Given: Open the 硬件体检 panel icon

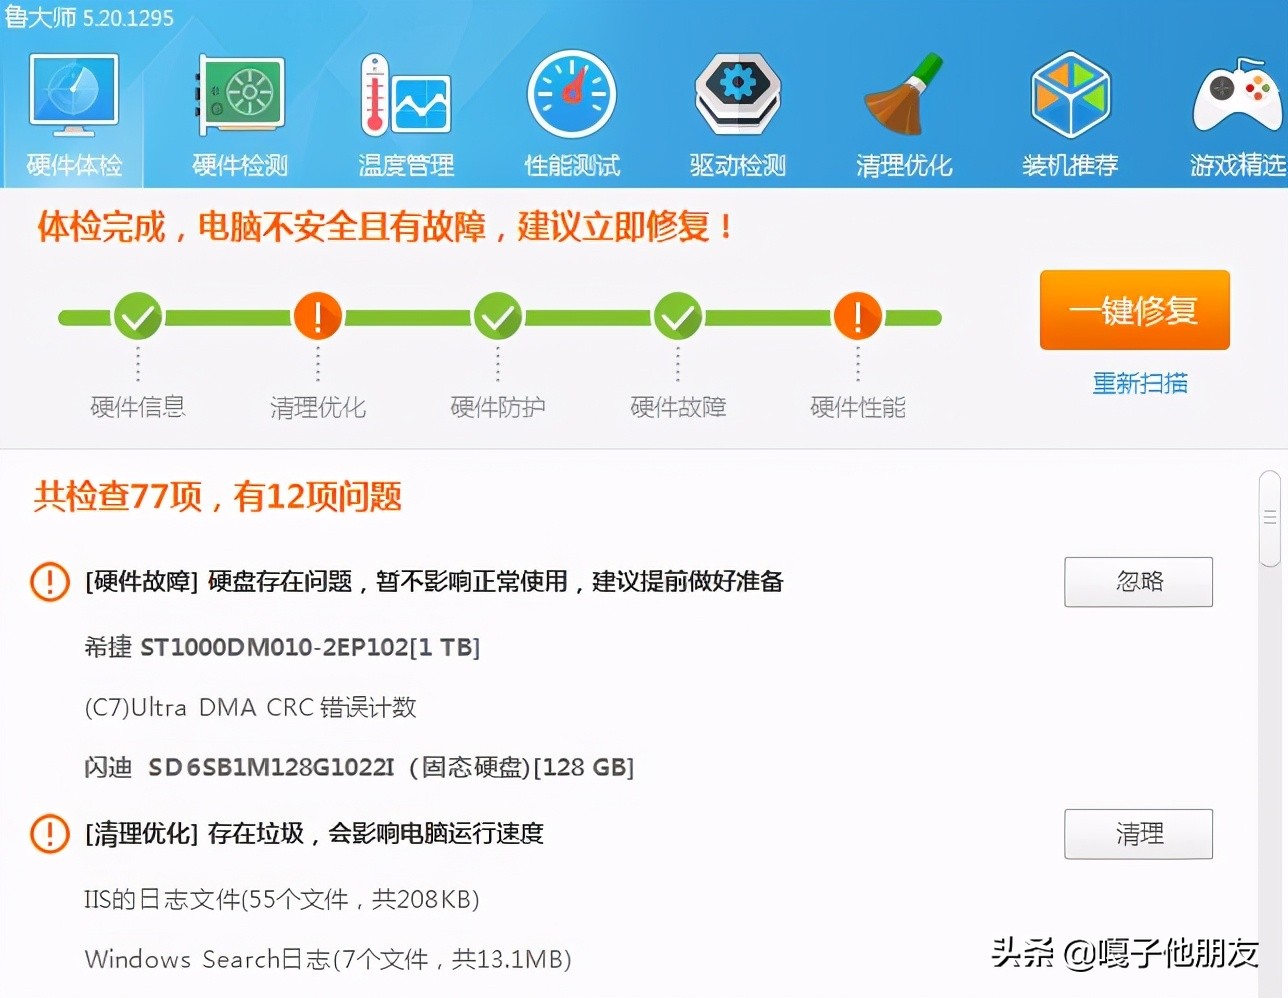Looking at the screenshot, I should pyautogui.click(x=73, y=93).
